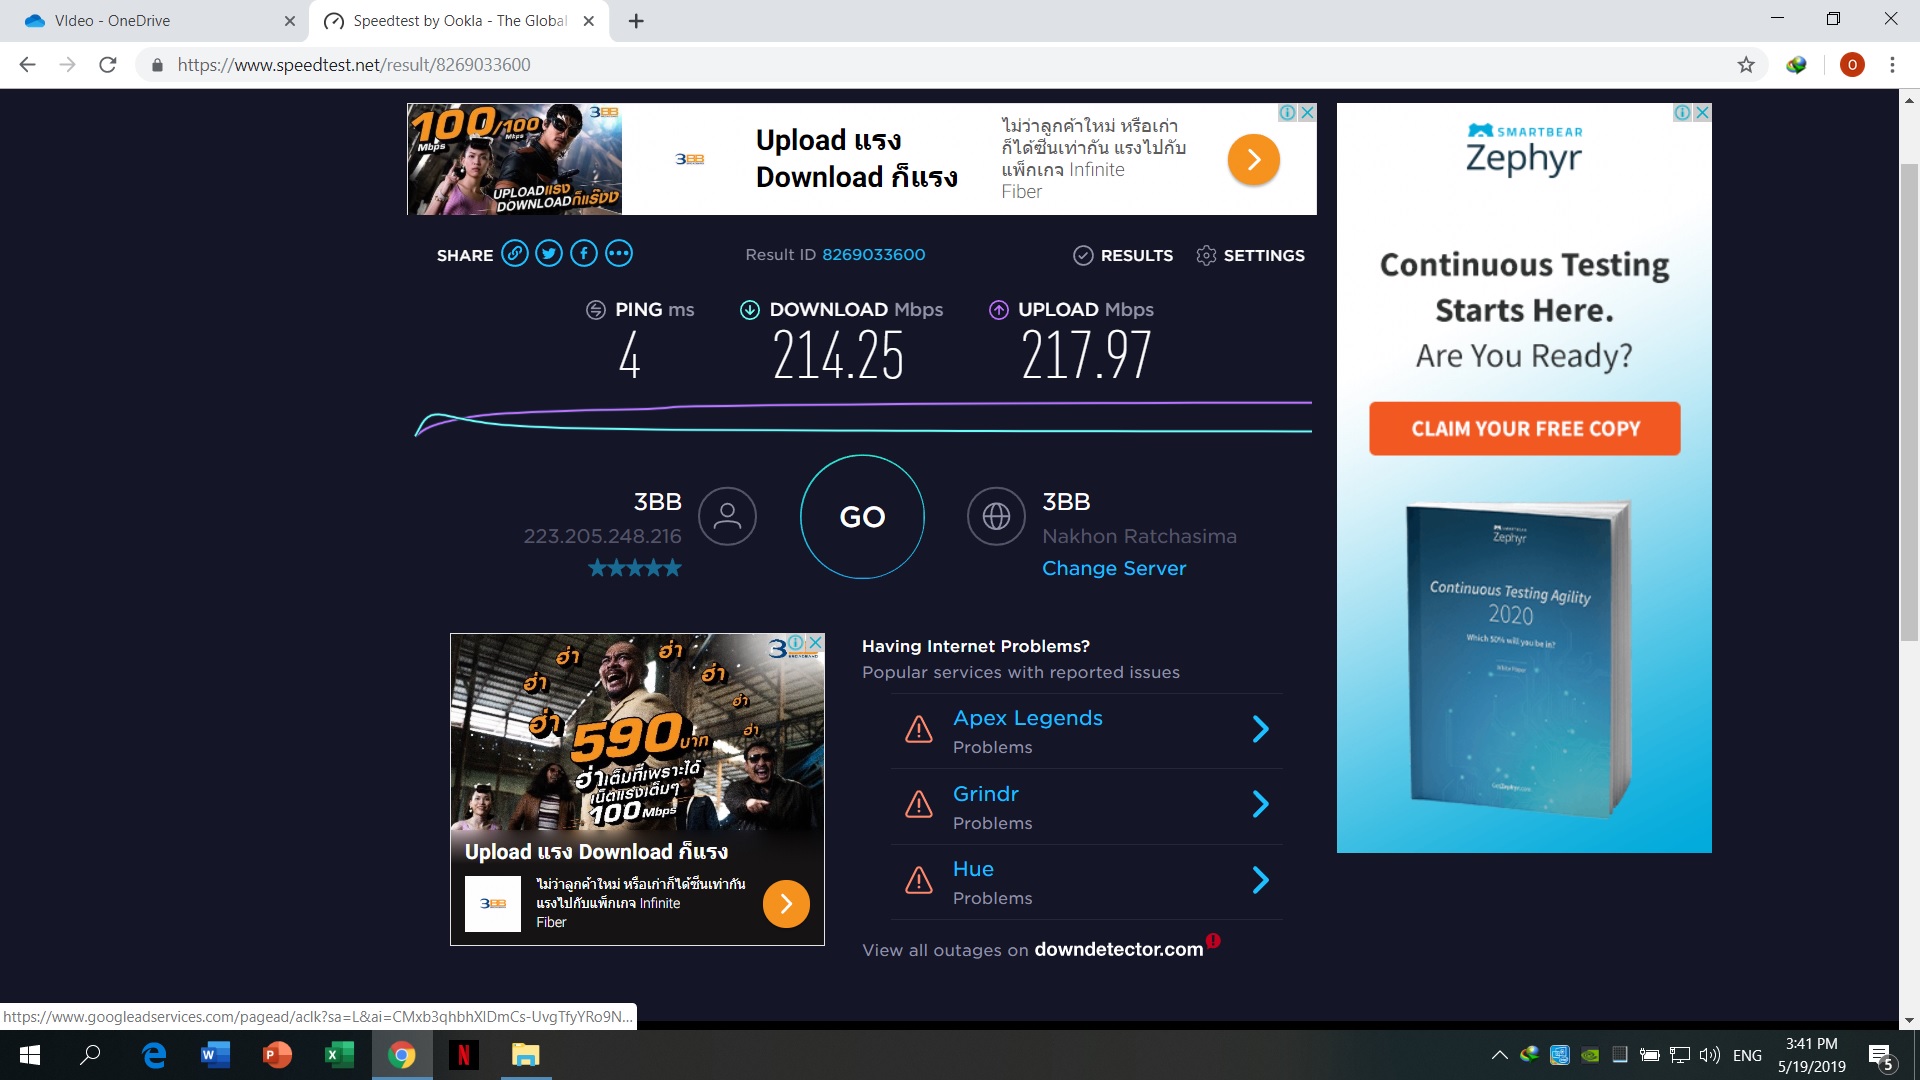Viewport: 1920px width, 1080px height.
Task: Reload the speedtest page
Action: 107,65
